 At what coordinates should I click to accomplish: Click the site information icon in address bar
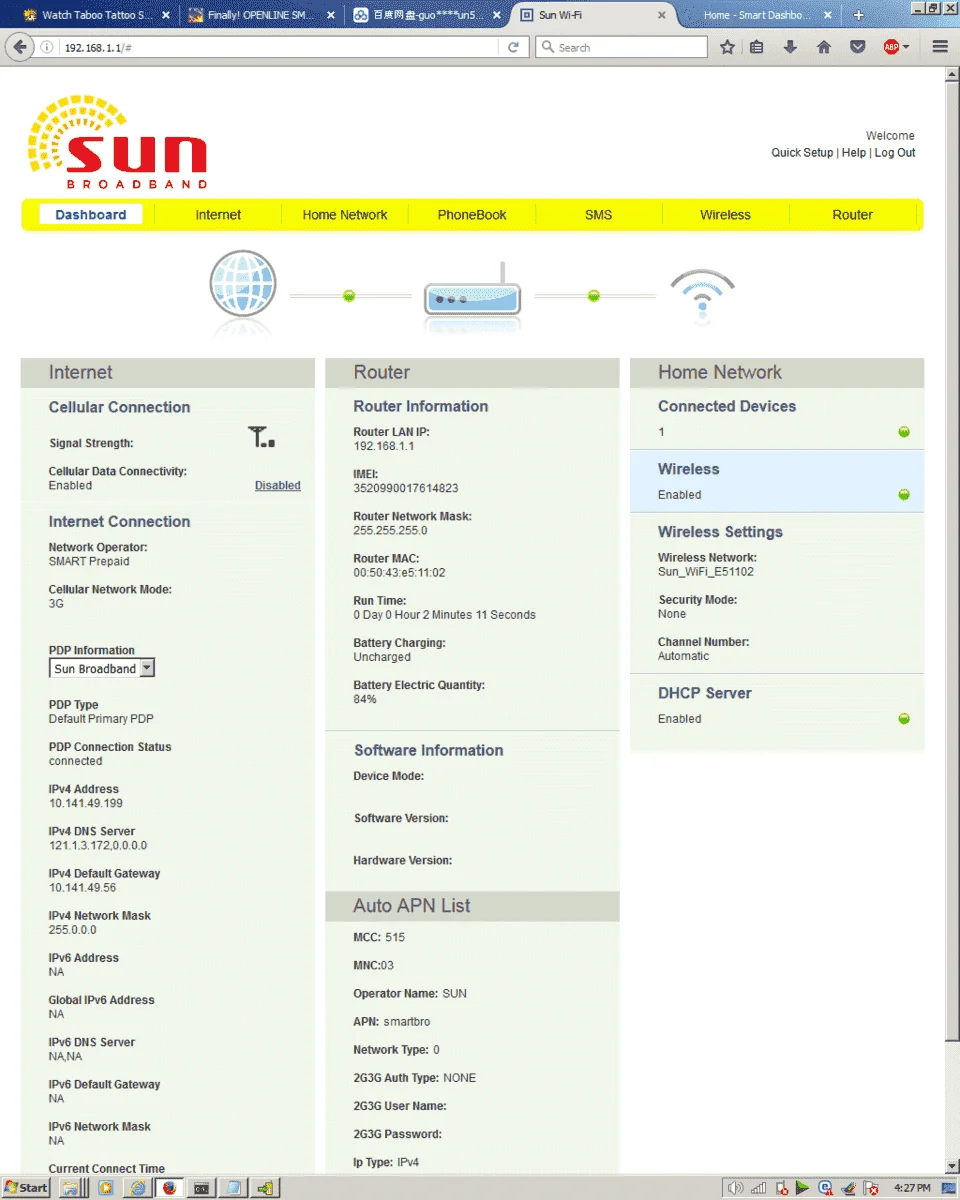click(x=48, y=47)
